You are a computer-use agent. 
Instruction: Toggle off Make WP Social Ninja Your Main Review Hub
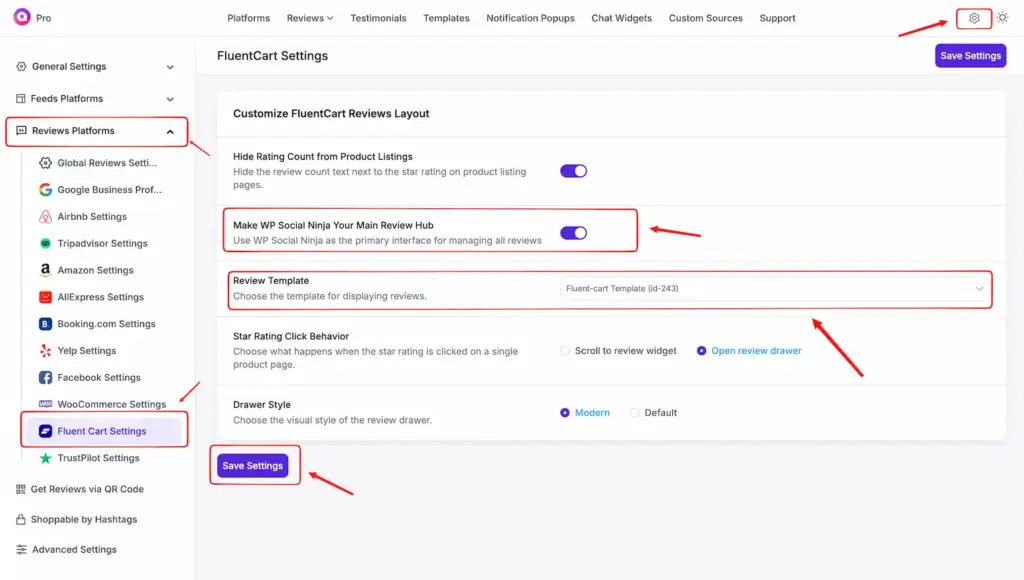coord(573,231)
